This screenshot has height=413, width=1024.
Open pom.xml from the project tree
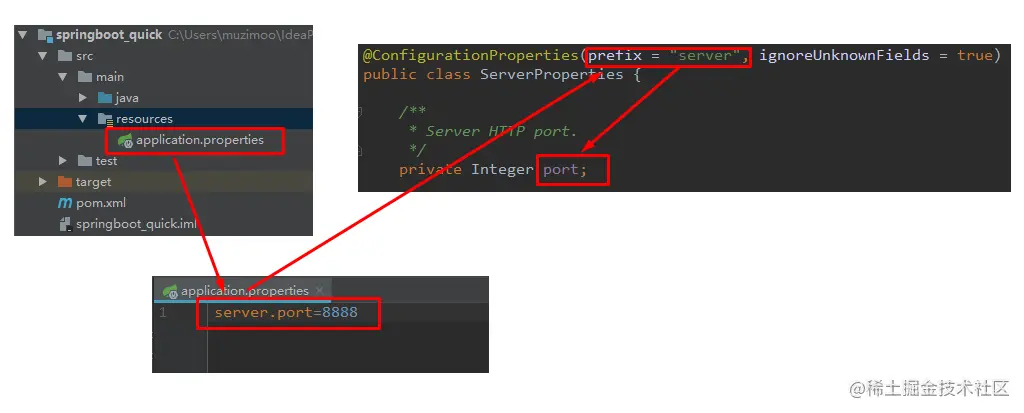[x=101, y=203]
